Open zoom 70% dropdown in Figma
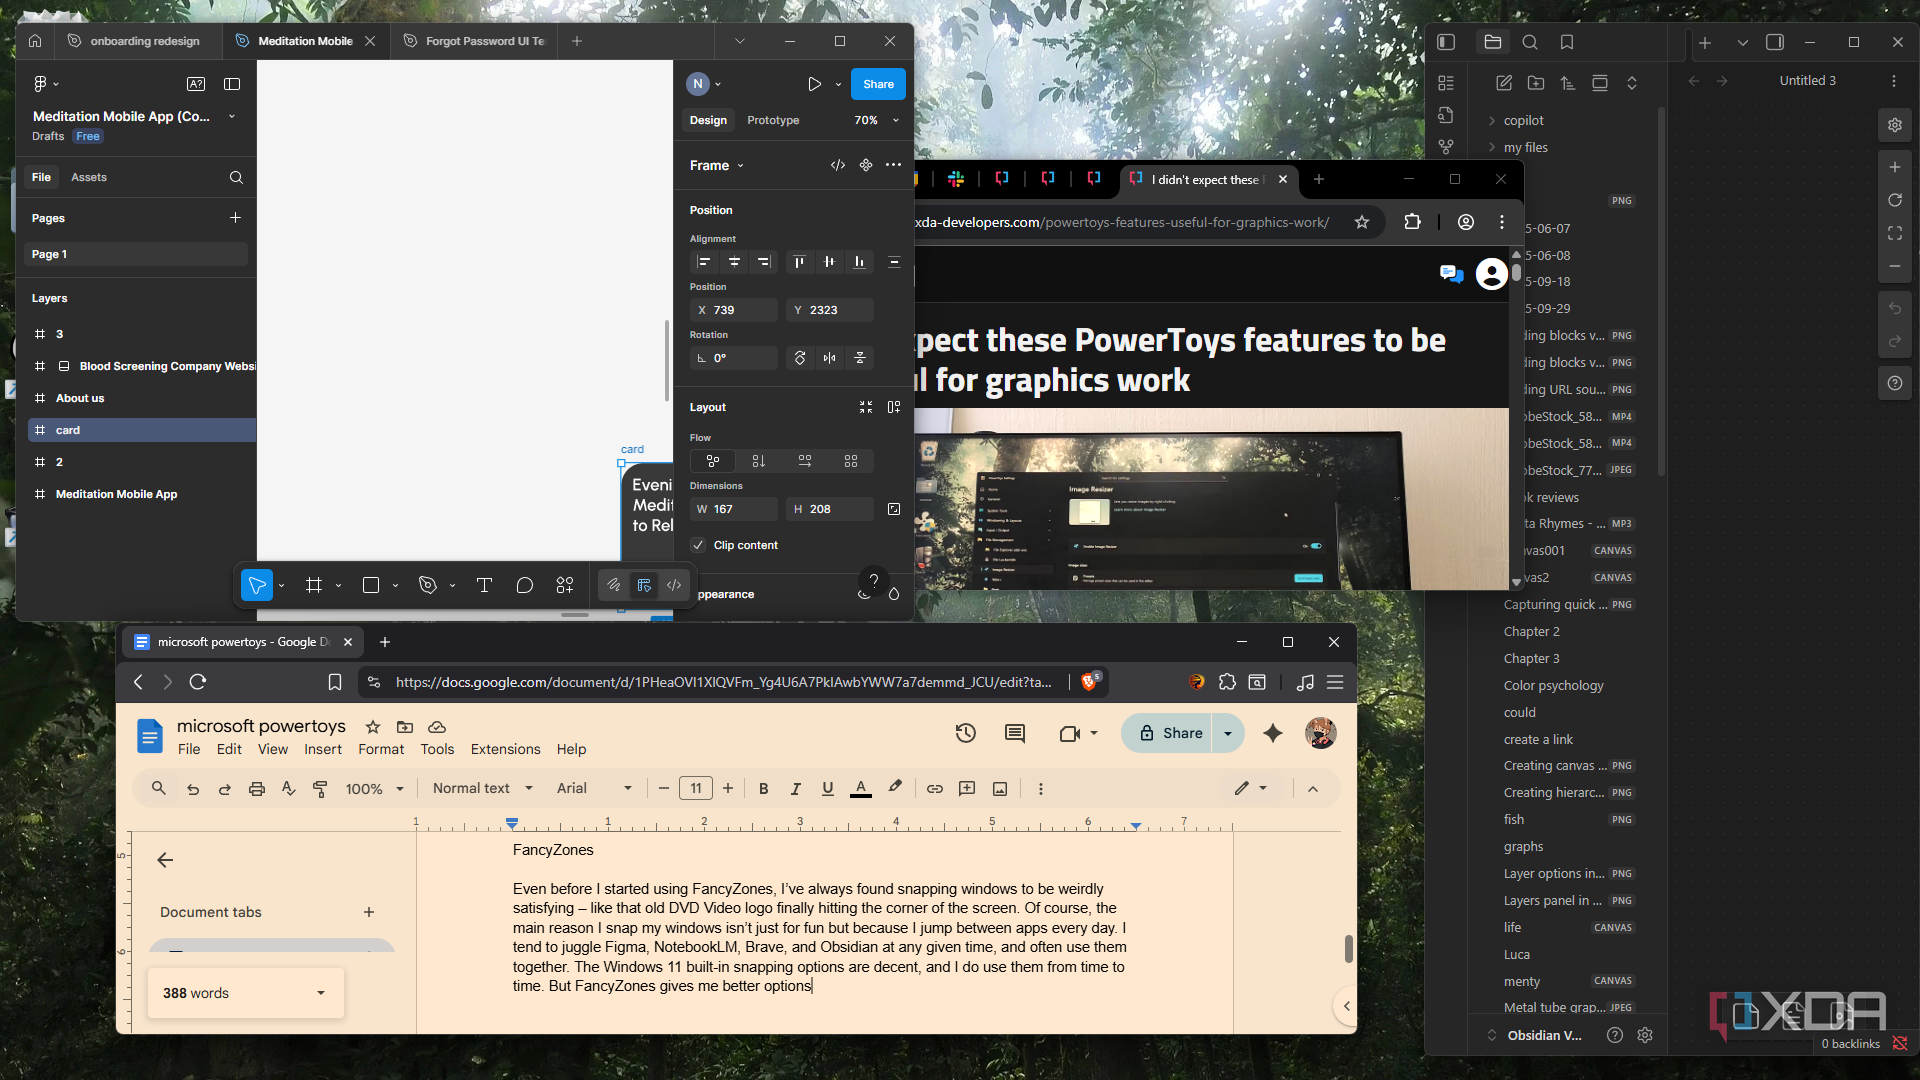This screenshot has height=1080, width=1920. point(877,120)
